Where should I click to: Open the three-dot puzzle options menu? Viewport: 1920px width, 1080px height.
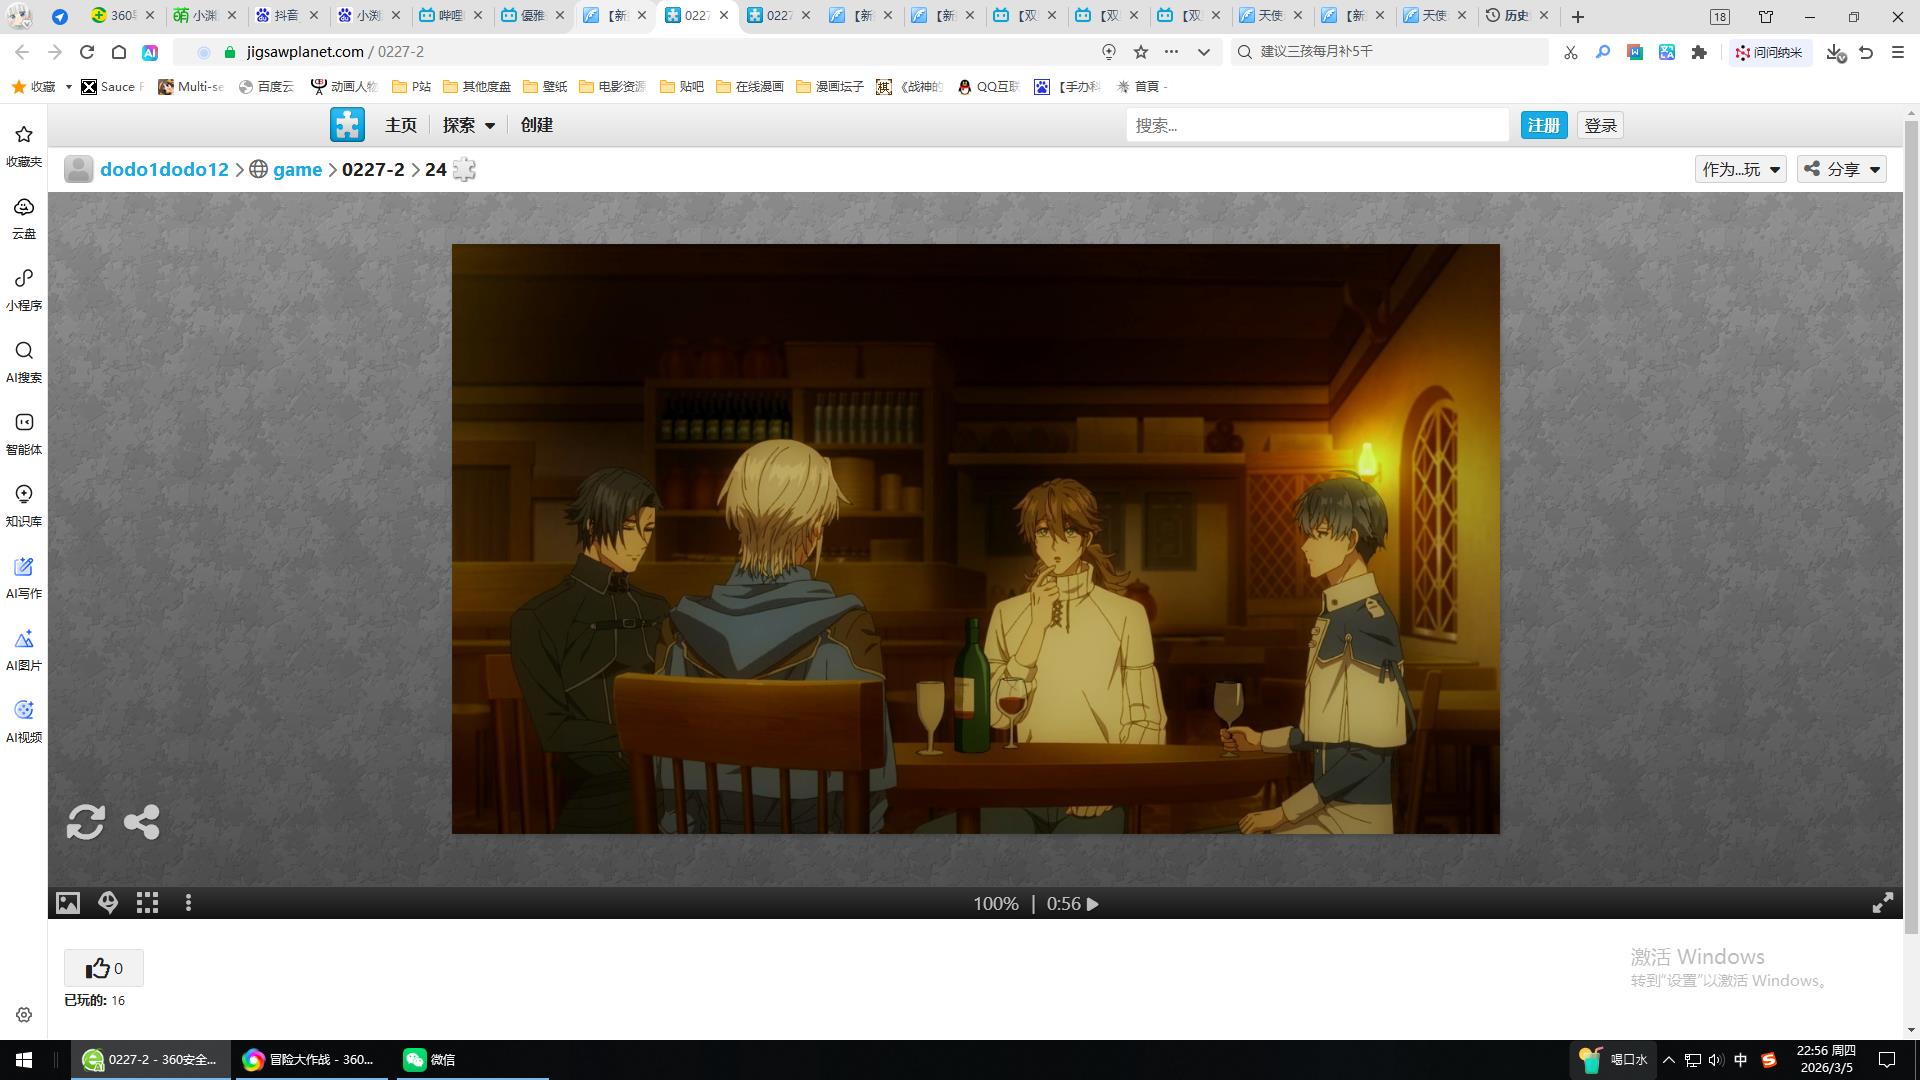click(188, 903)
